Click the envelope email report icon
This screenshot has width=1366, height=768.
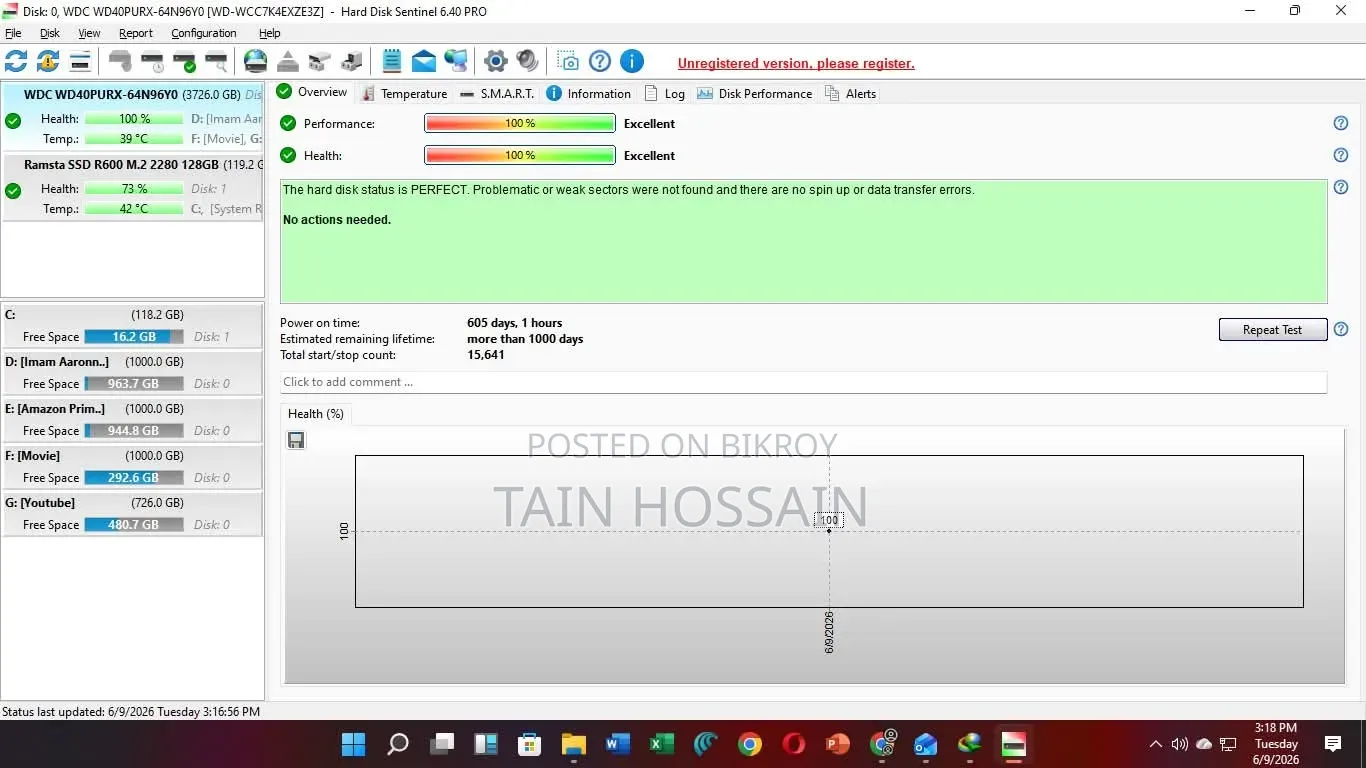pyautogui.click(x=424, y=61)
